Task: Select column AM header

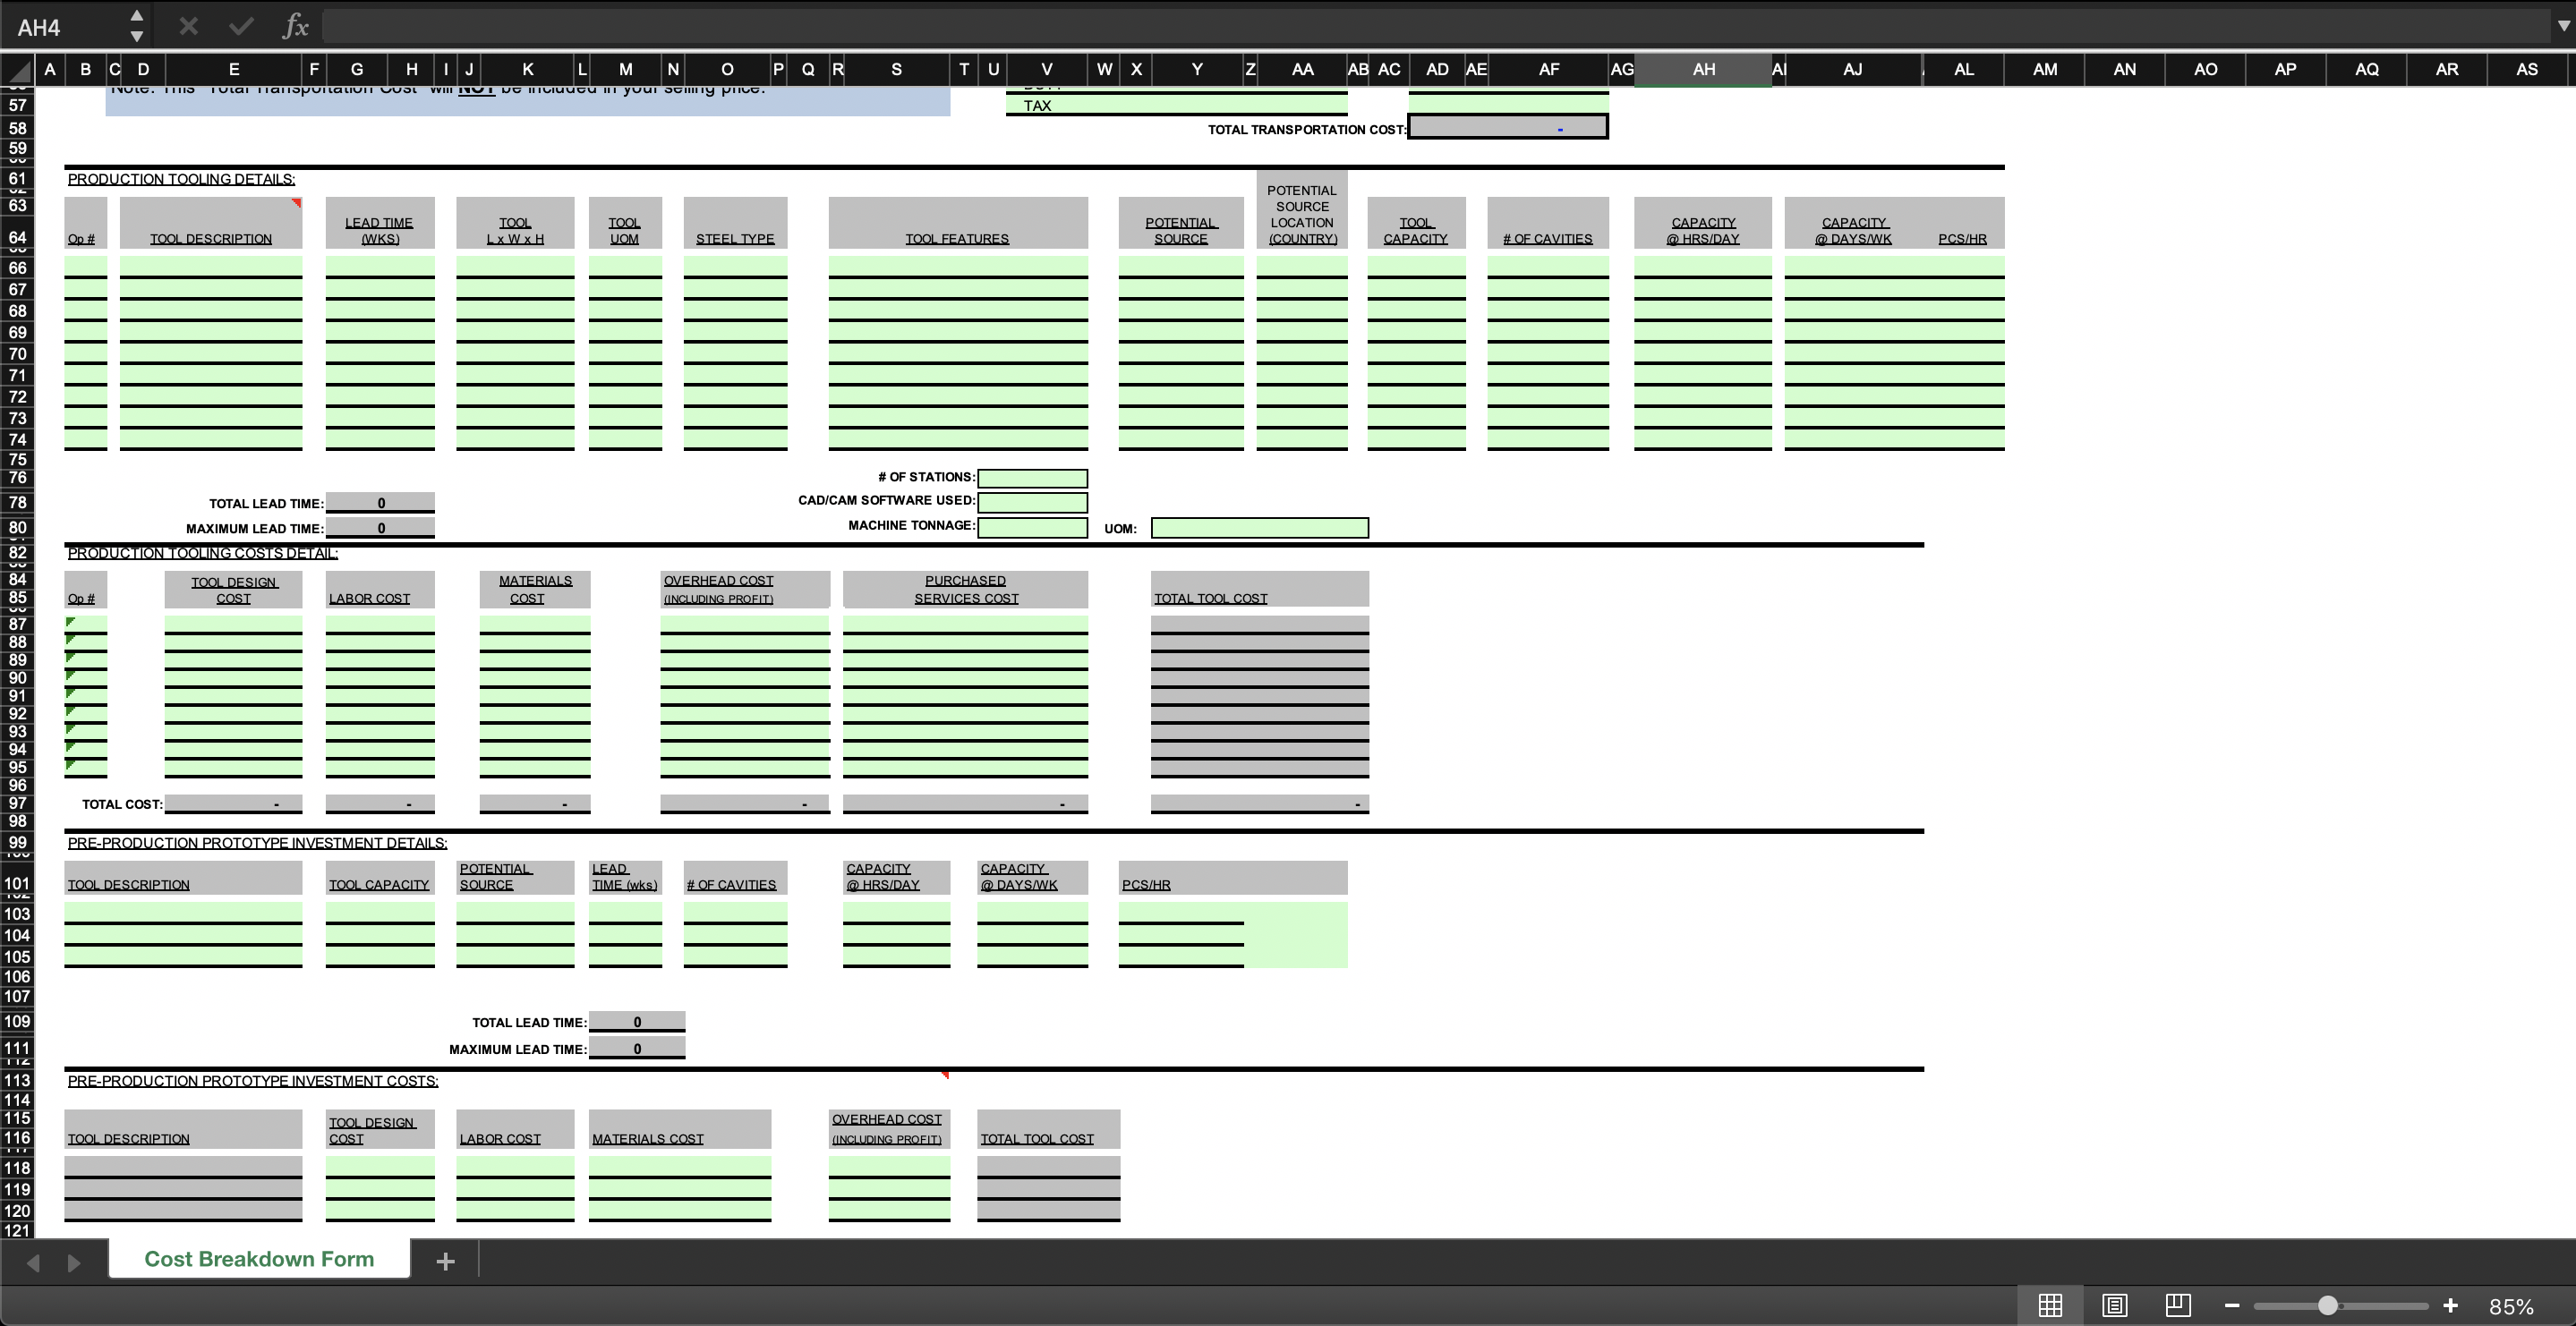Action: click(2045, 69)
